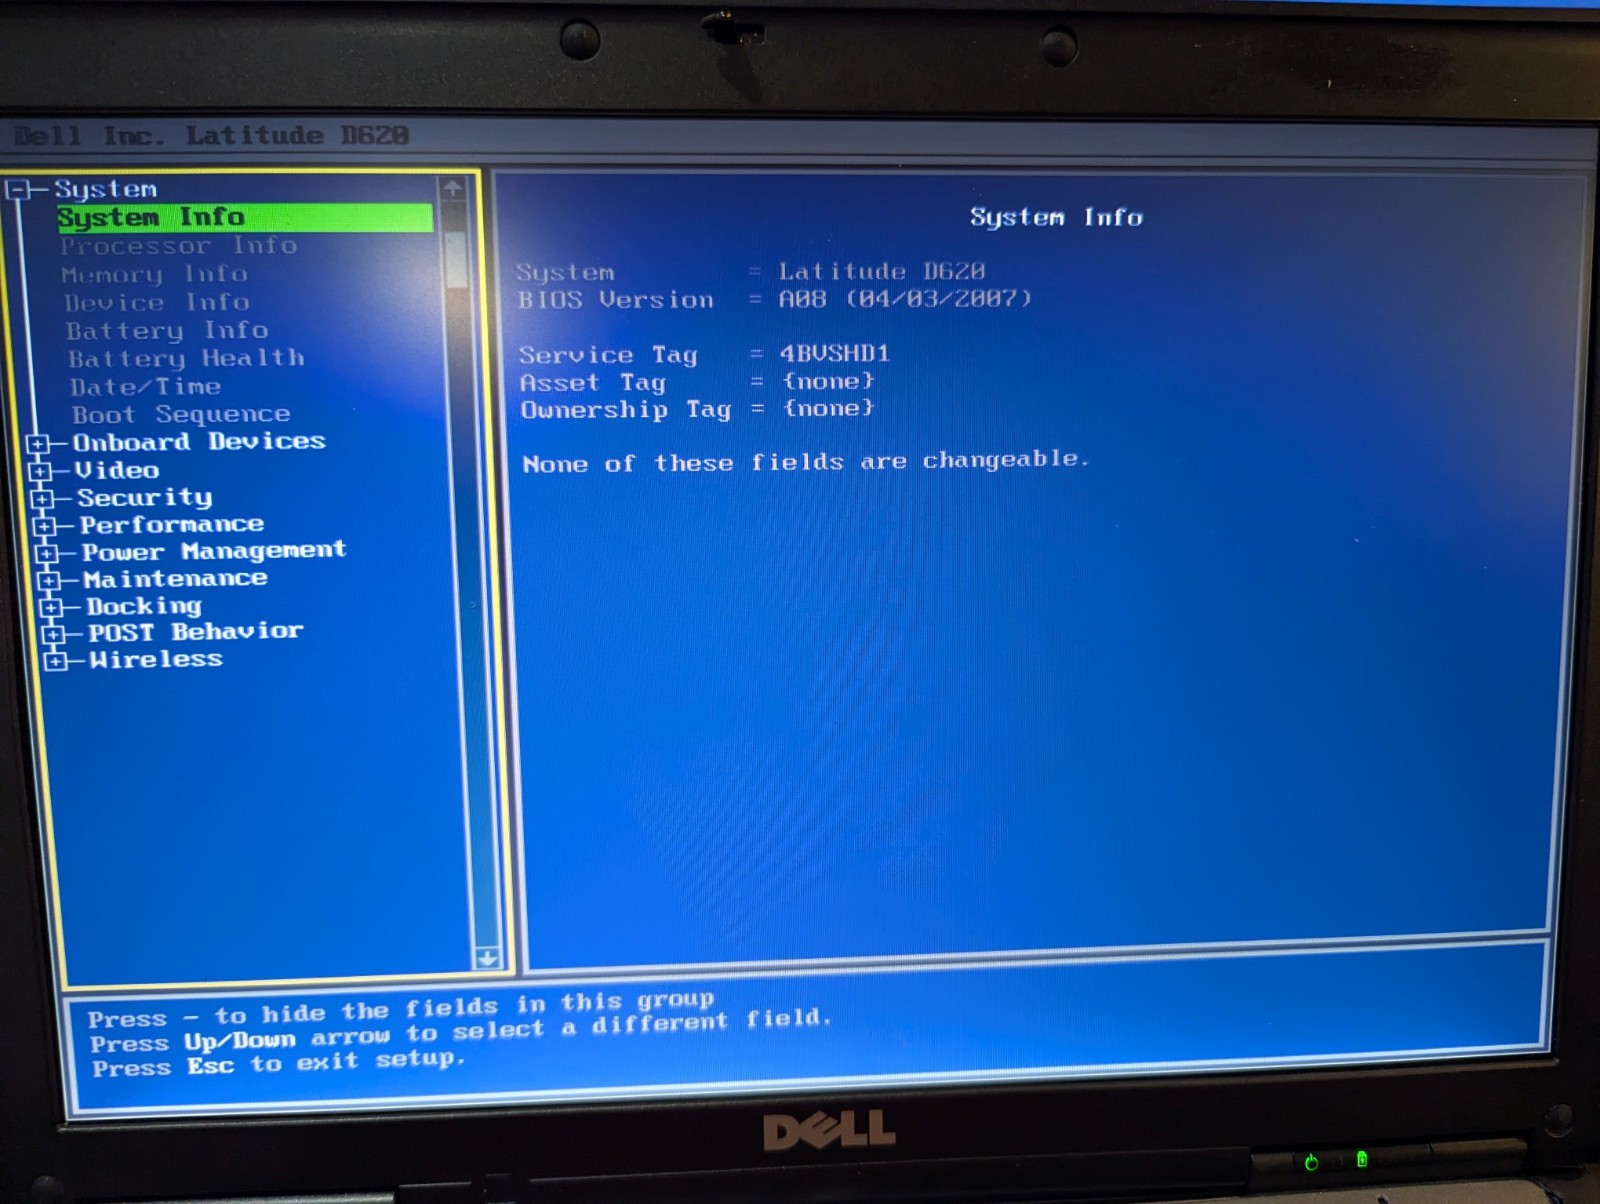Click the BIOS Version value A08
The width and height of the screenshot is (1600, 1204).
coord(905,299)
